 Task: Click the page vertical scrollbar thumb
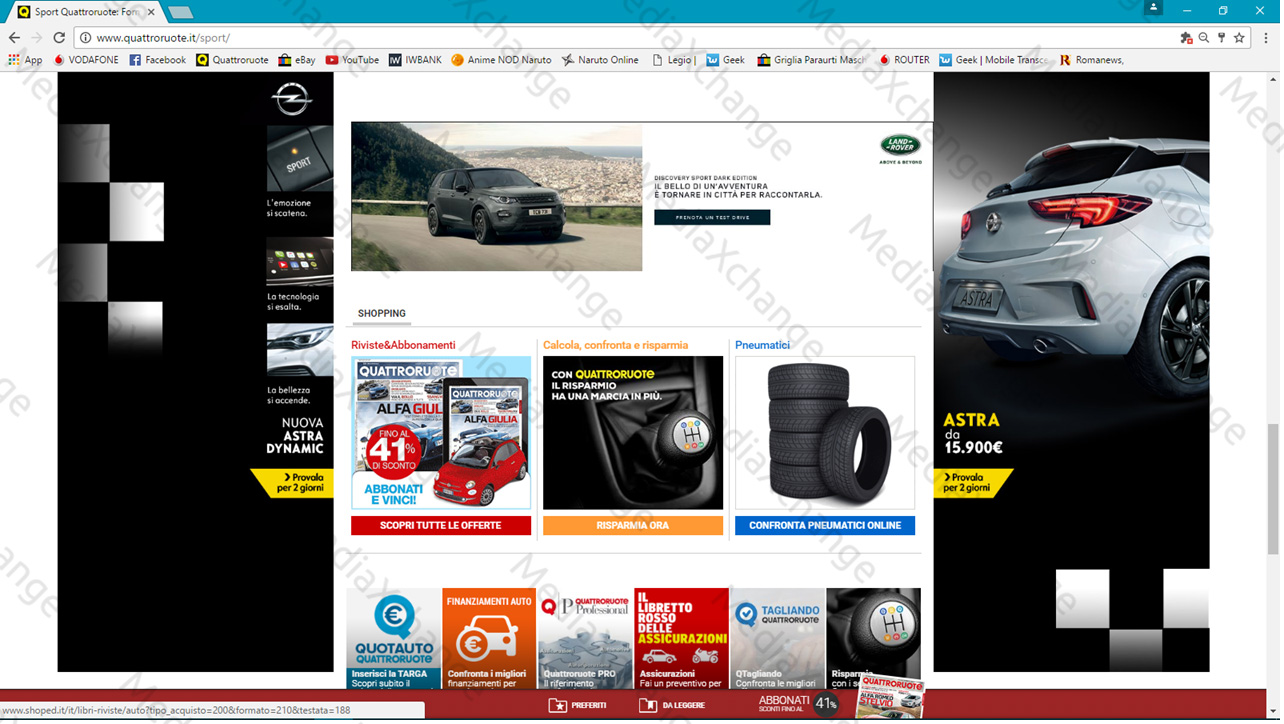1273,488
